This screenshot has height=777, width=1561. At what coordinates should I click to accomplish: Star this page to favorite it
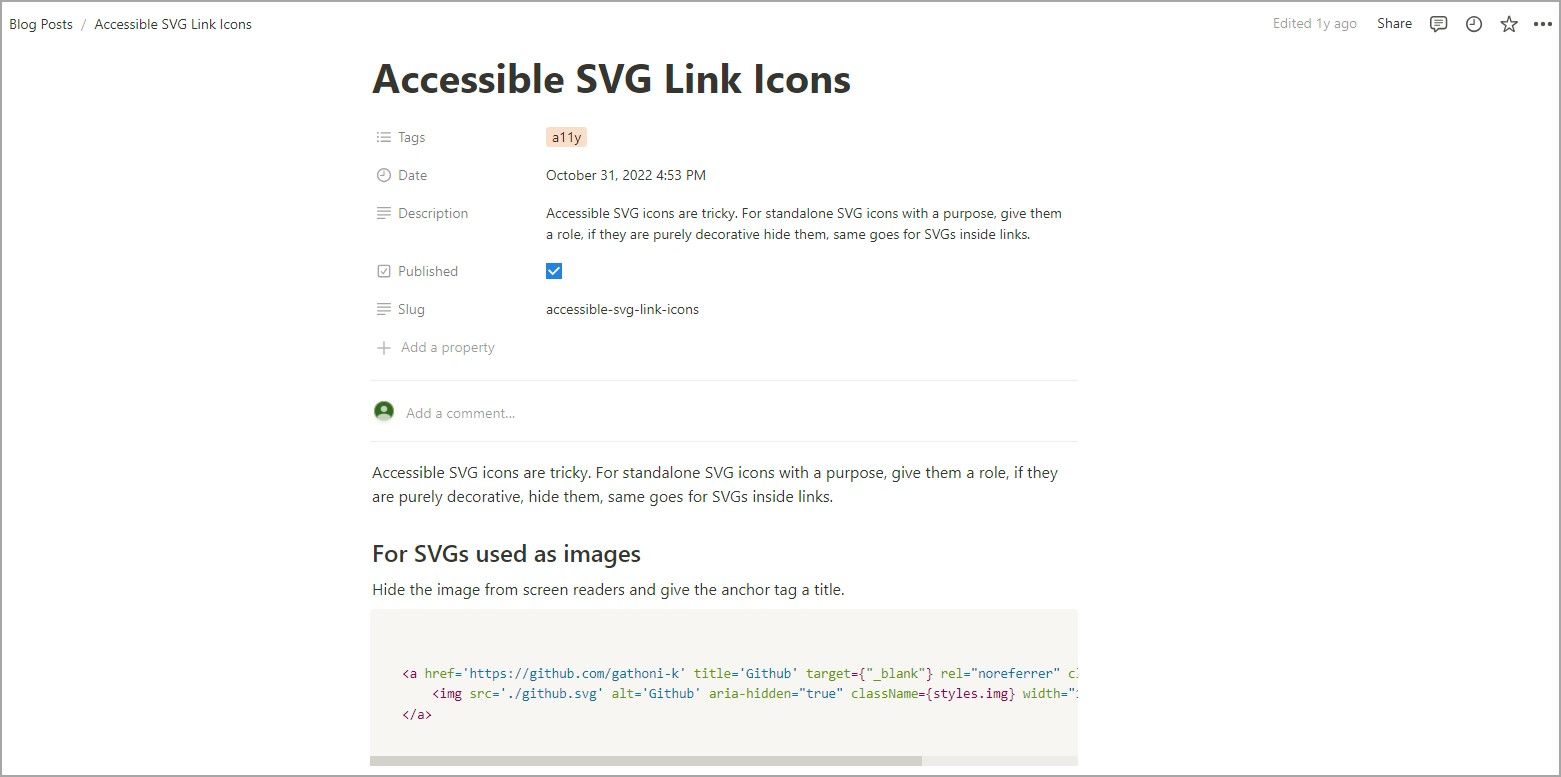tap(1508, 23)
